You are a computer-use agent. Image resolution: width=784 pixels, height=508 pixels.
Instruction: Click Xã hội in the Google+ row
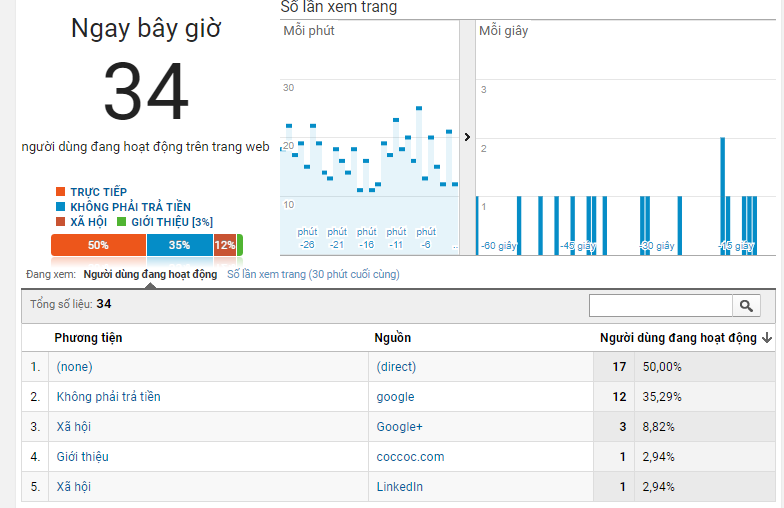click(74, 426)
